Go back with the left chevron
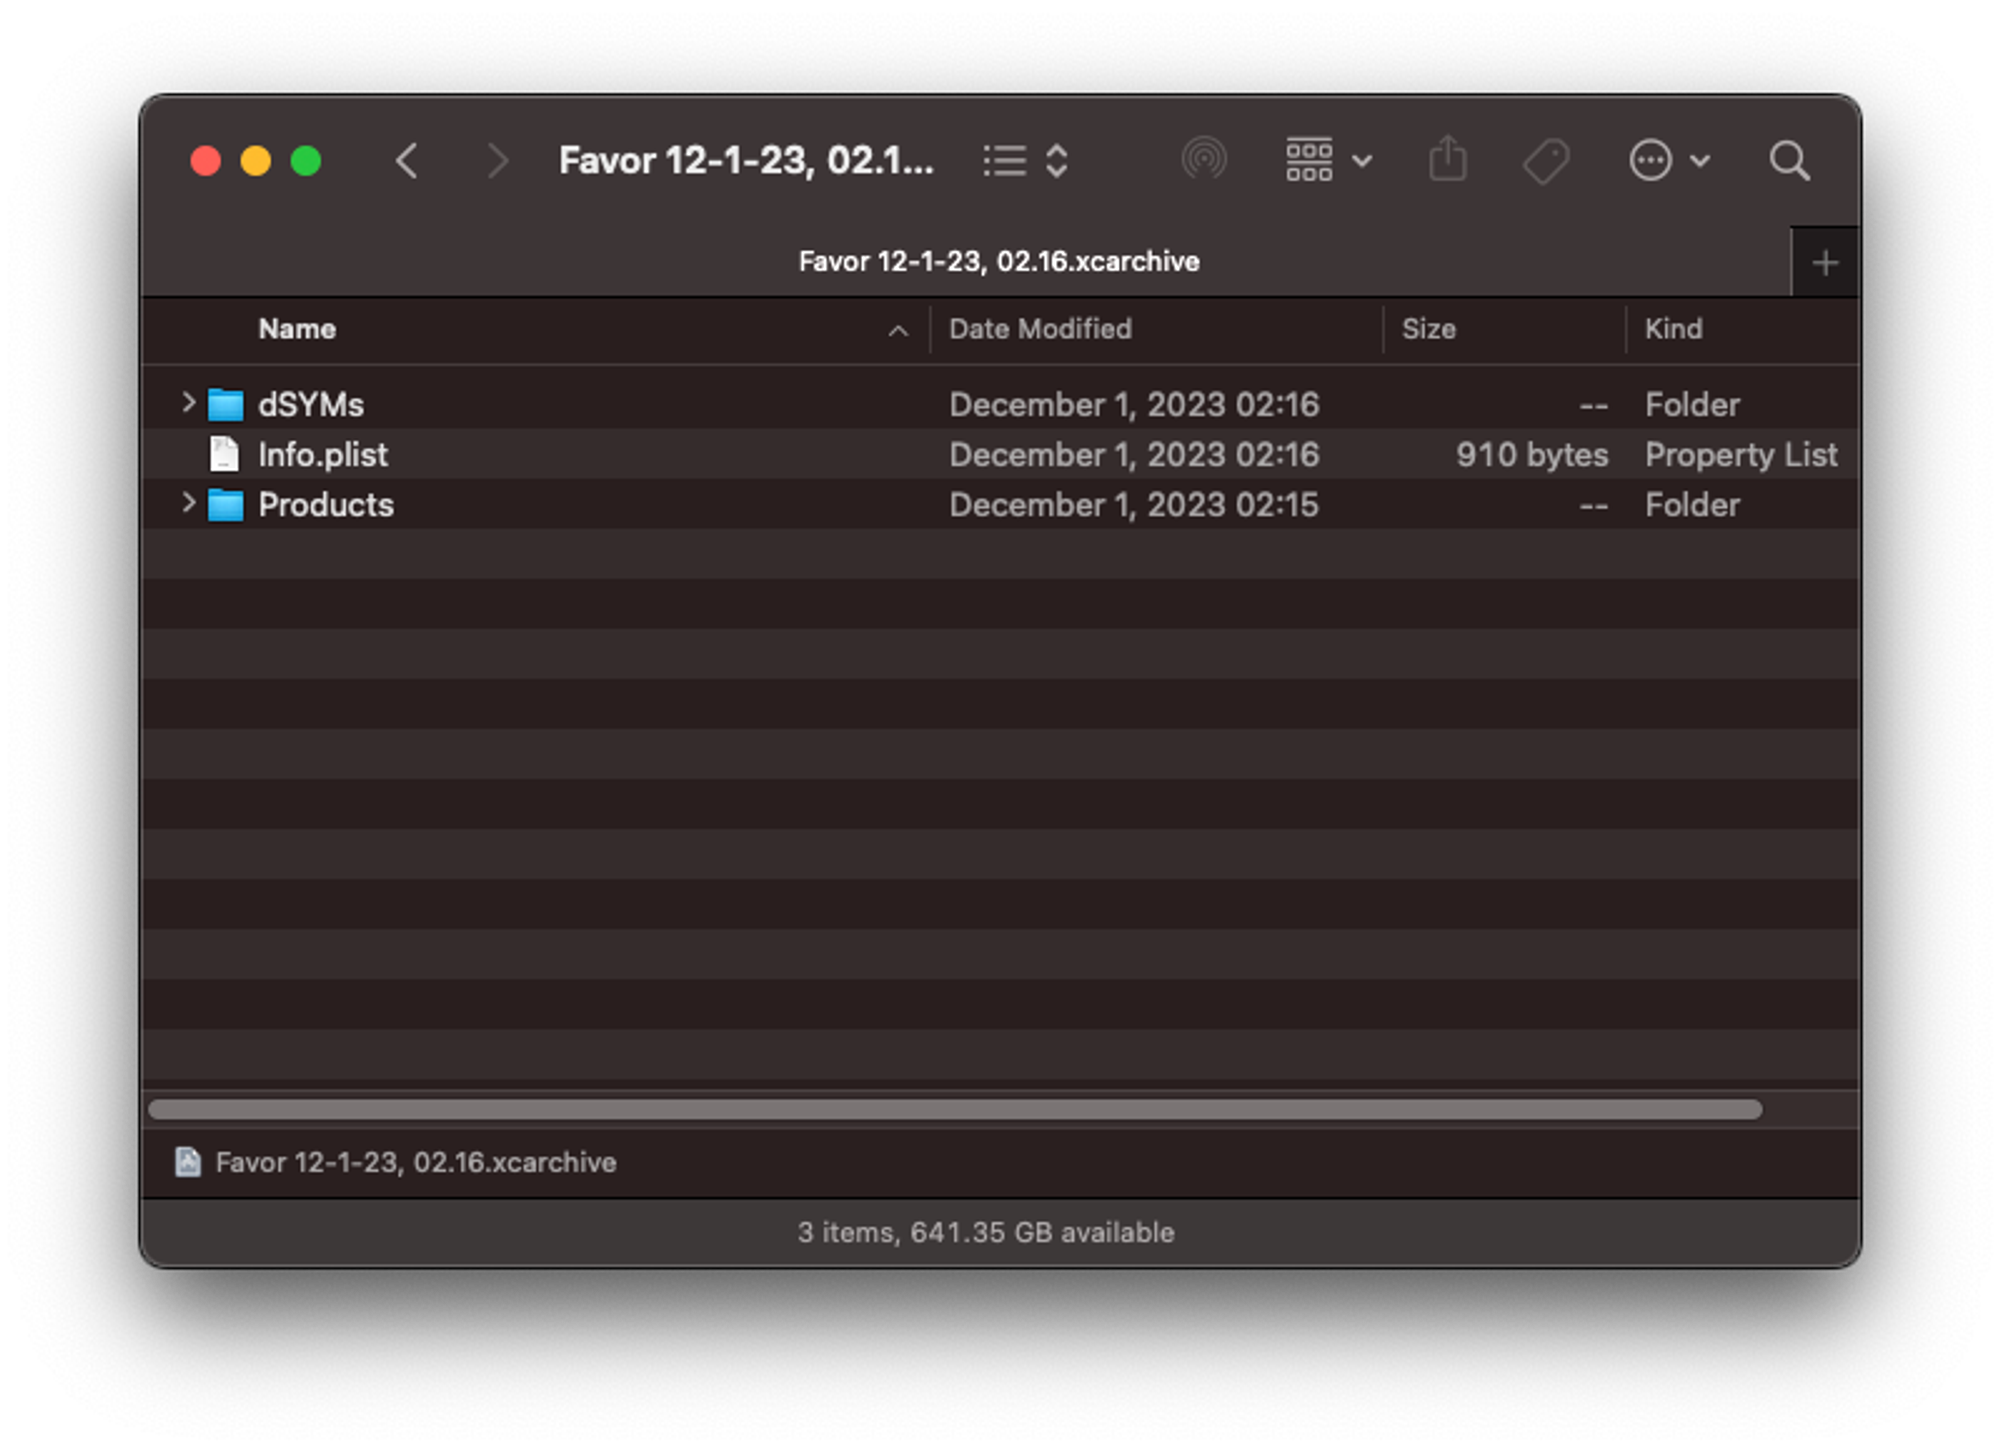The width and height of the screenshot is (2000, 1452). [407, 160]
